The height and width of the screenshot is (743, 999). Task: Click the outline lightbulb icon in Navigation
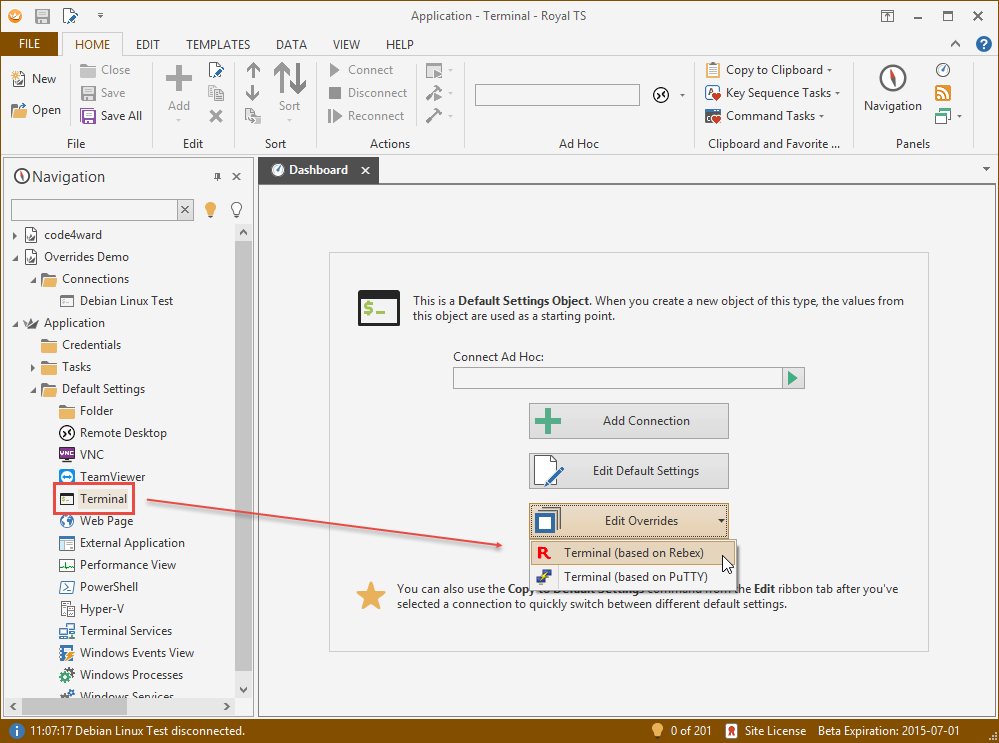click(236, 210)
